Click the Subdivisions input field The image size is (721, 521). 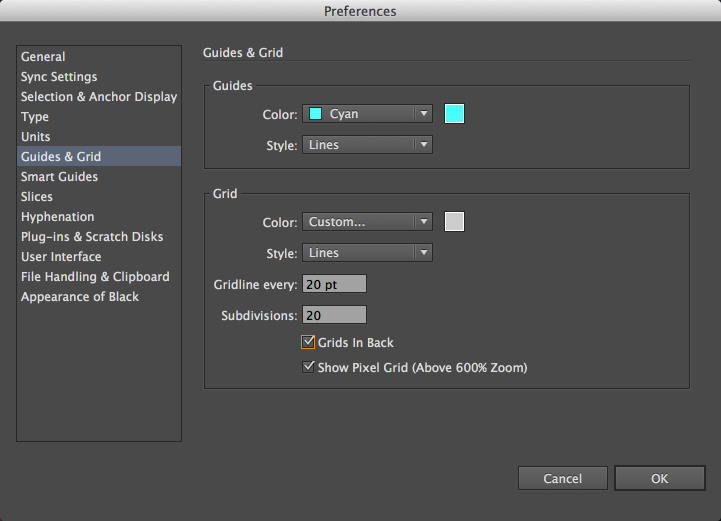[334, 316]
